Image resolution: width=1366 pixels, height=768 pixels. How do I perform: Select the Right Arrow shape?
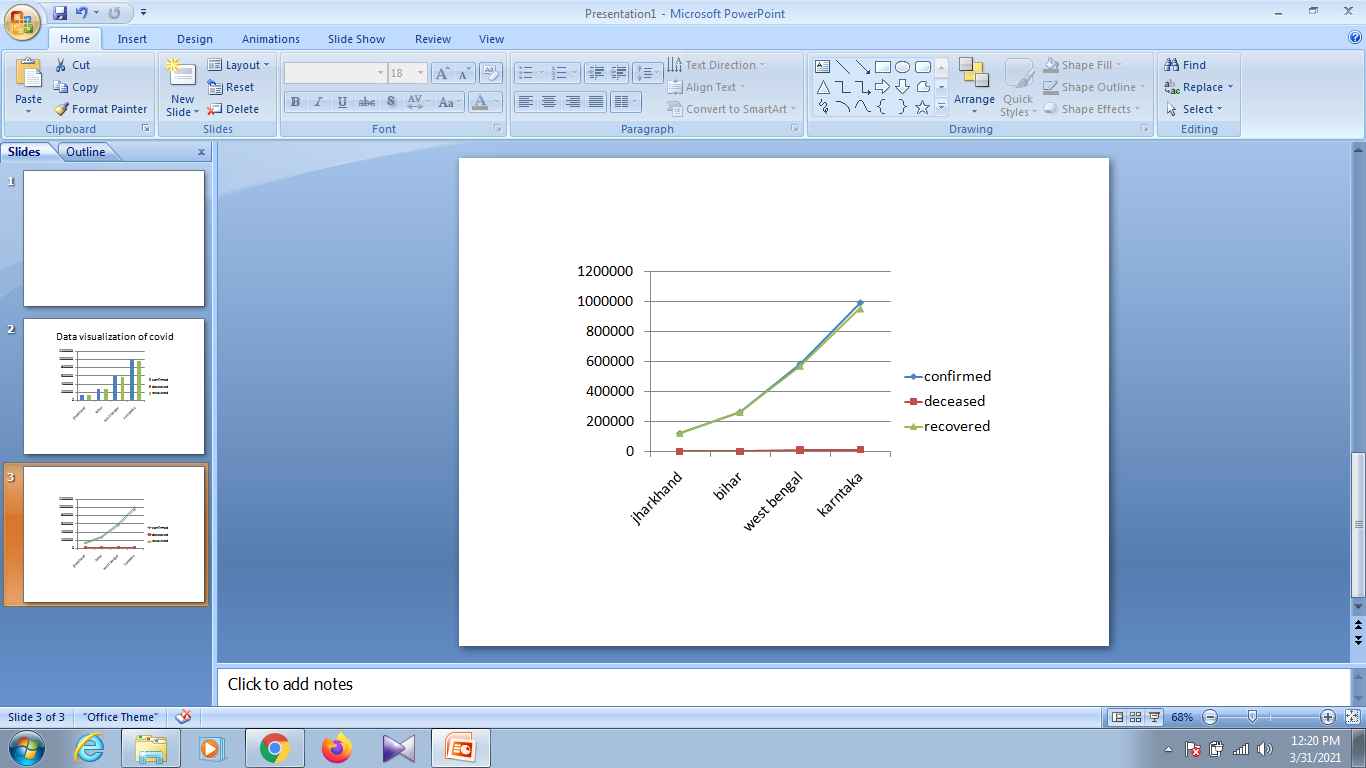pyautogui.click(x=882, y=87)
